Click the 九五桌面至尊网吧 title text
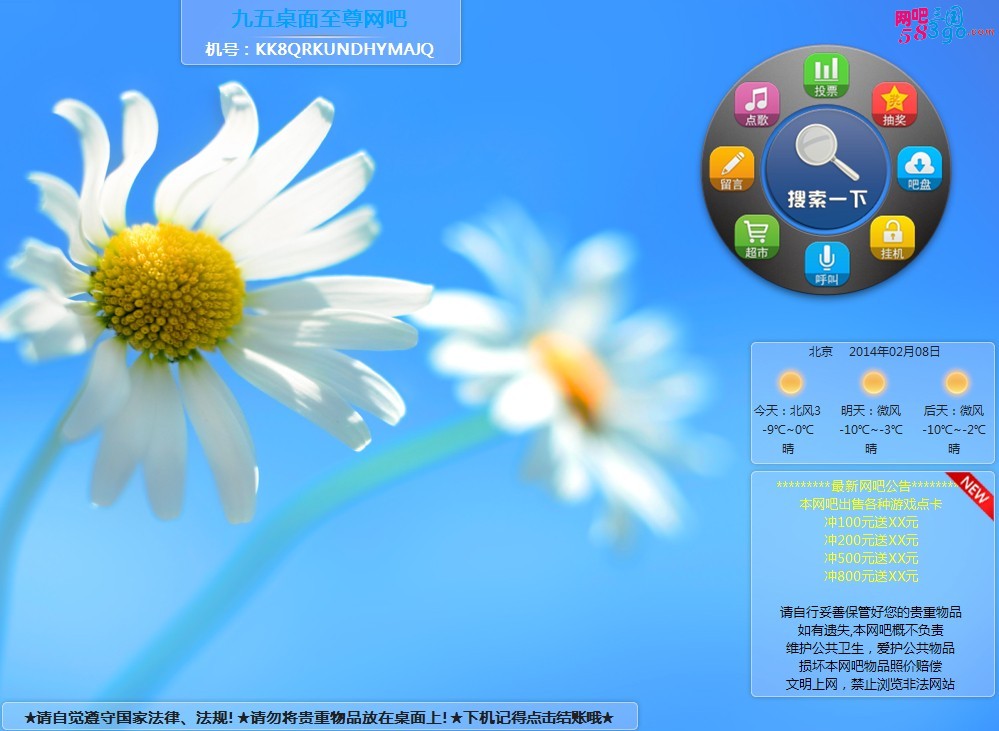This screenshot has height=731, width=999. [x=319, y=19]
